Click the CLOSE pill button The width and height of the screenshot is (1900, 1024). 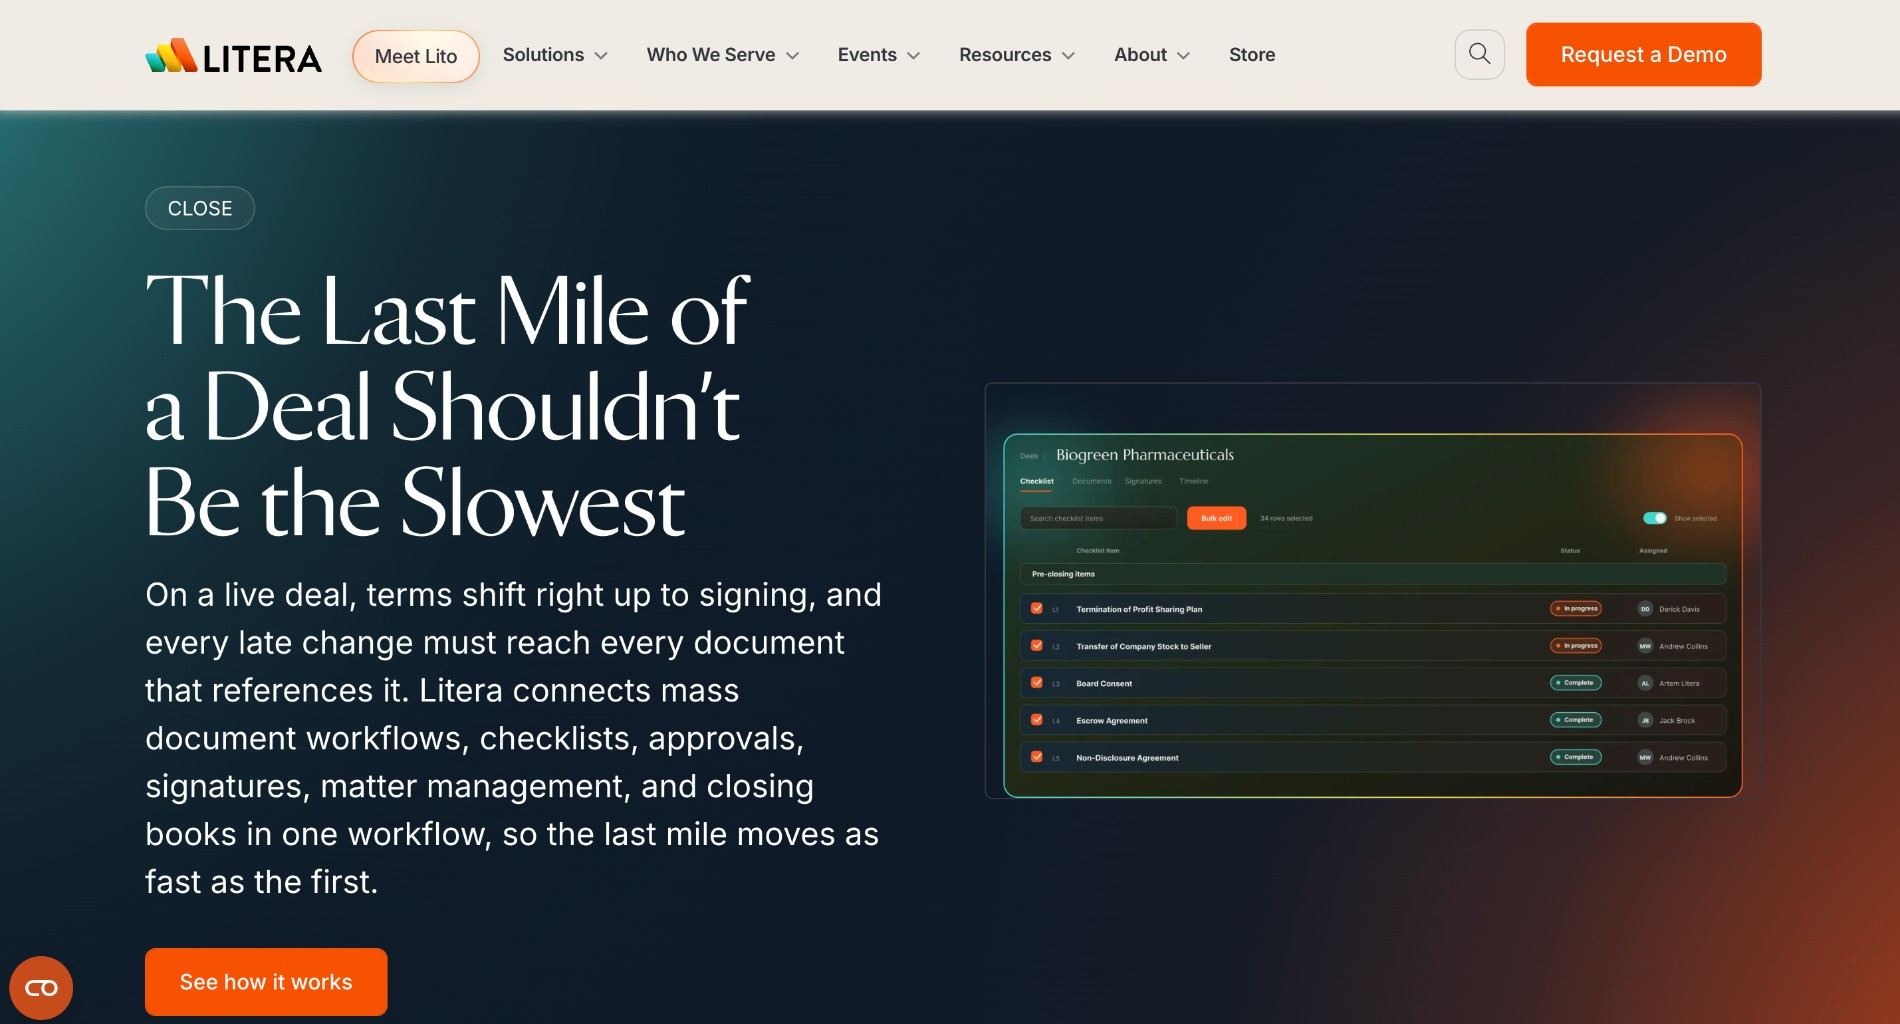200,208
